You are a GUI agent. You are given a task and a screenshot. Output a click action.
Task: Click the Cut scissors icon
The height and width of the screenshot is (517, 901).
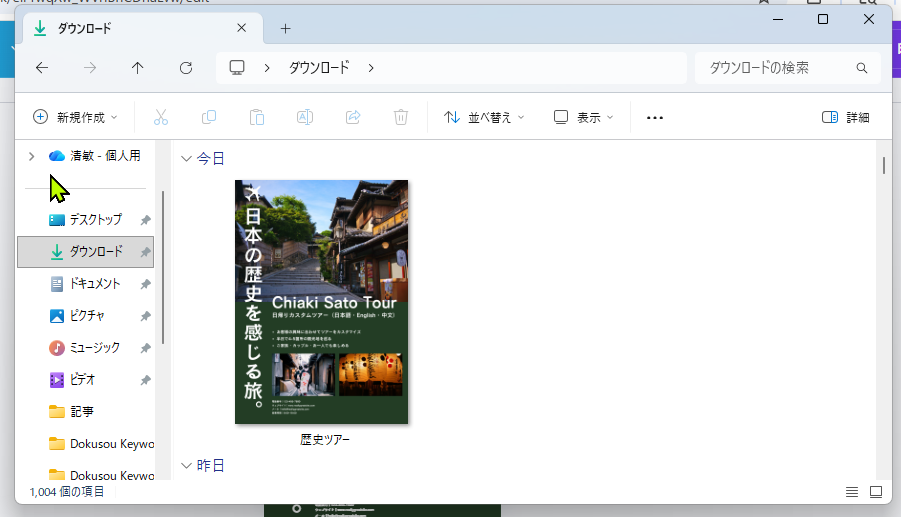pyautogui.click(x=161, y=117)
